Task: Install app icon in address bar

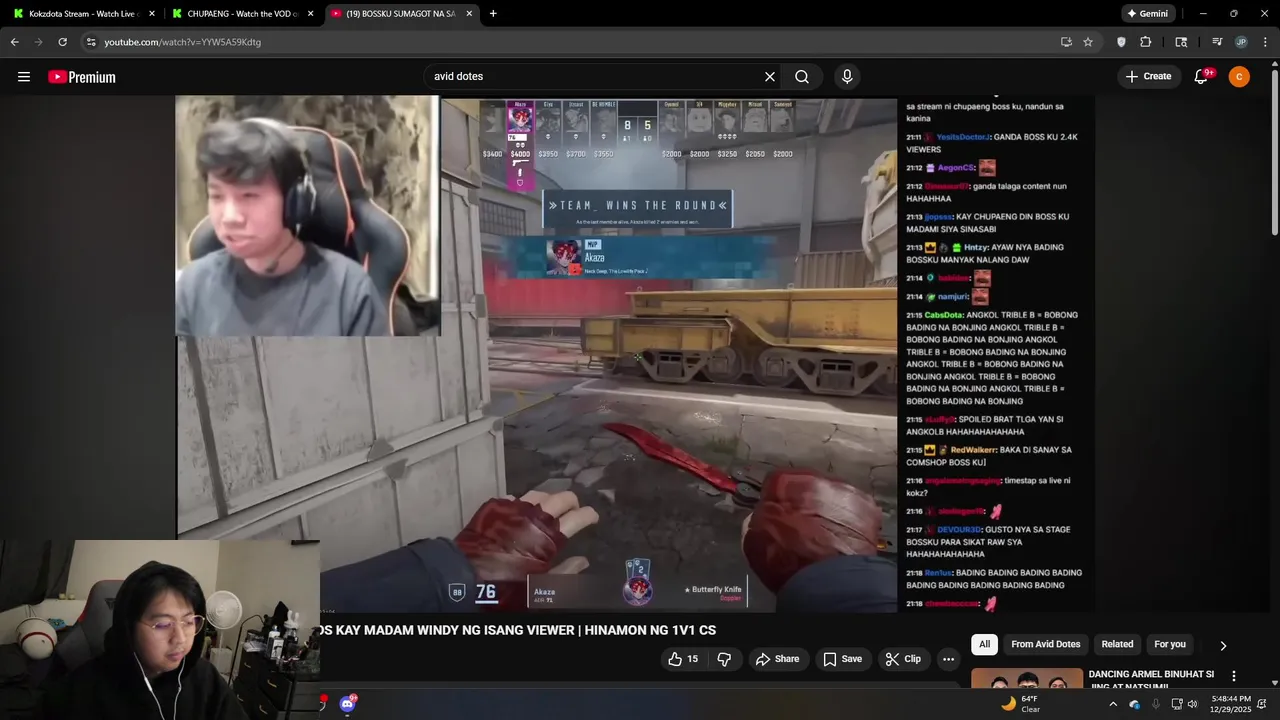Action: 1066,42
